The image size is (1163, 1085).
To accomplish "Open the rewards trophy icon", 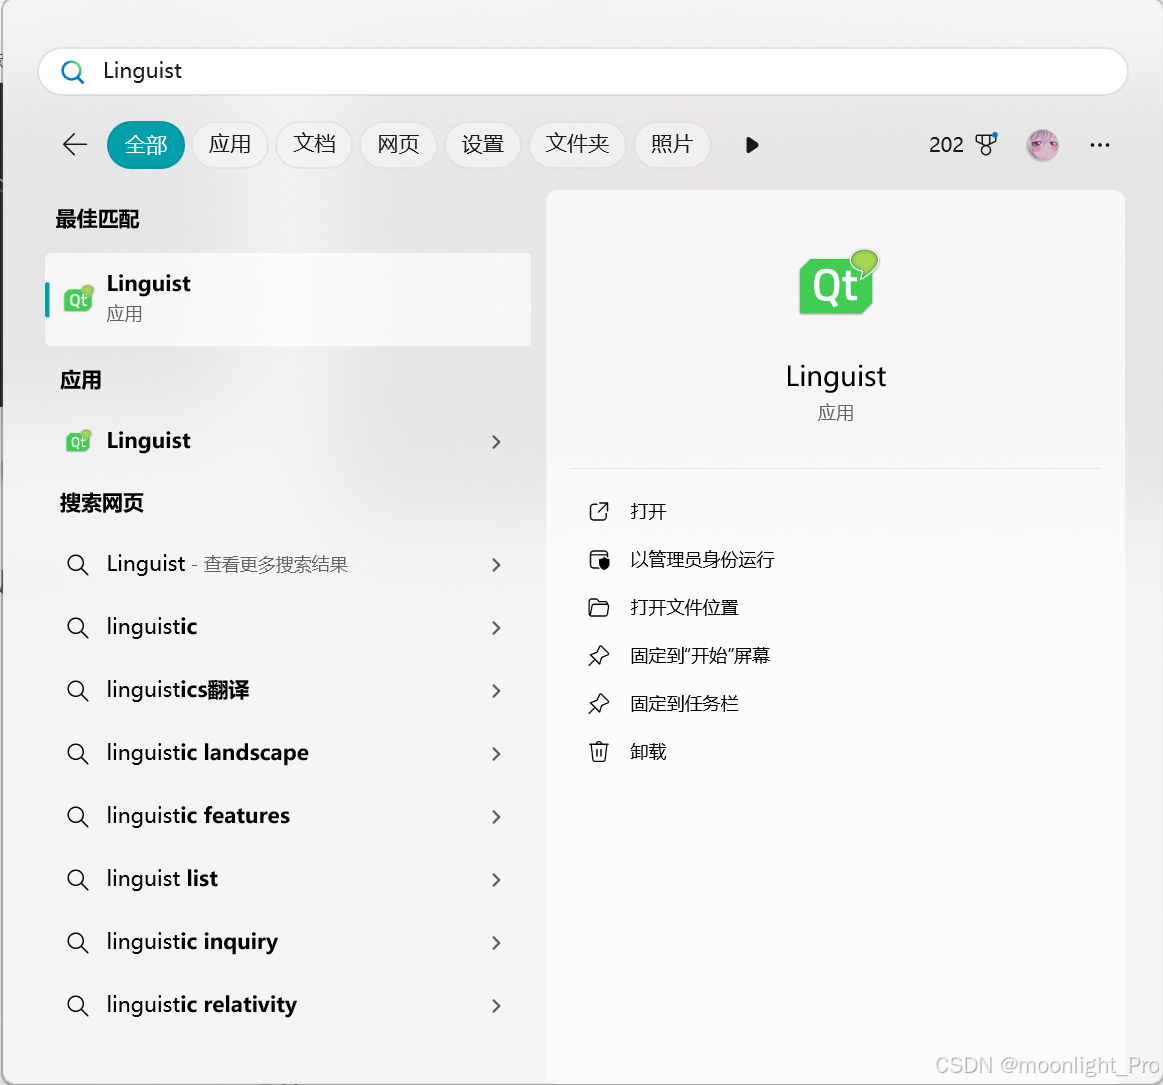I will point(986,144).
